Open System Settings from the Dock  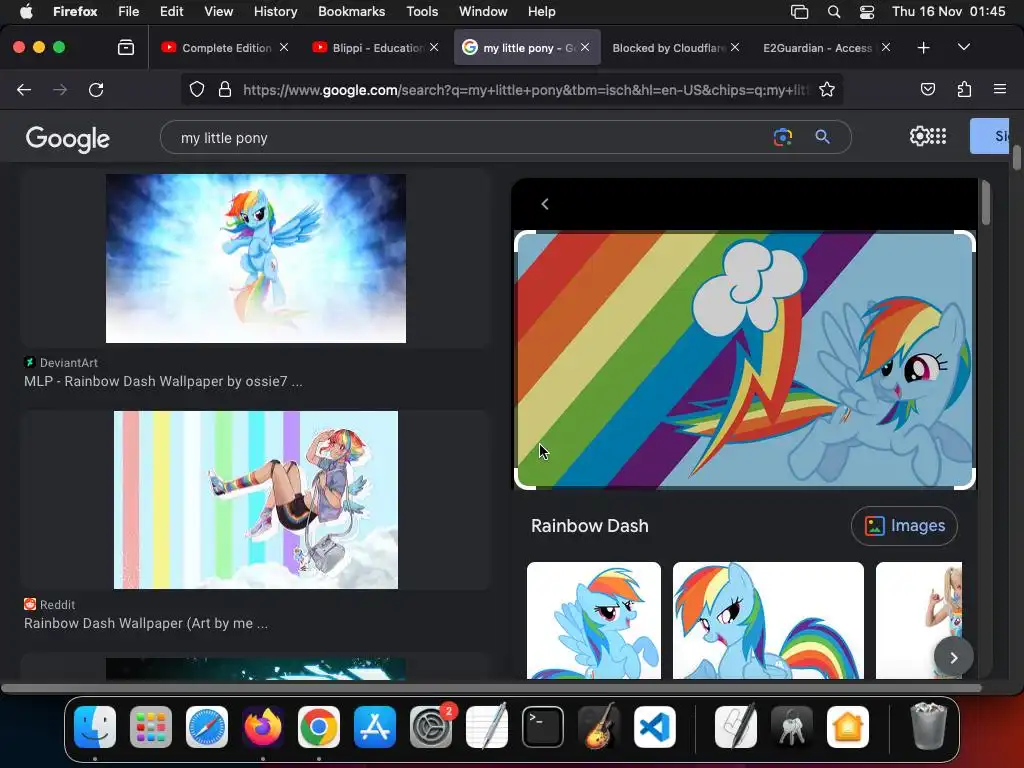click(x=431, y=727)
